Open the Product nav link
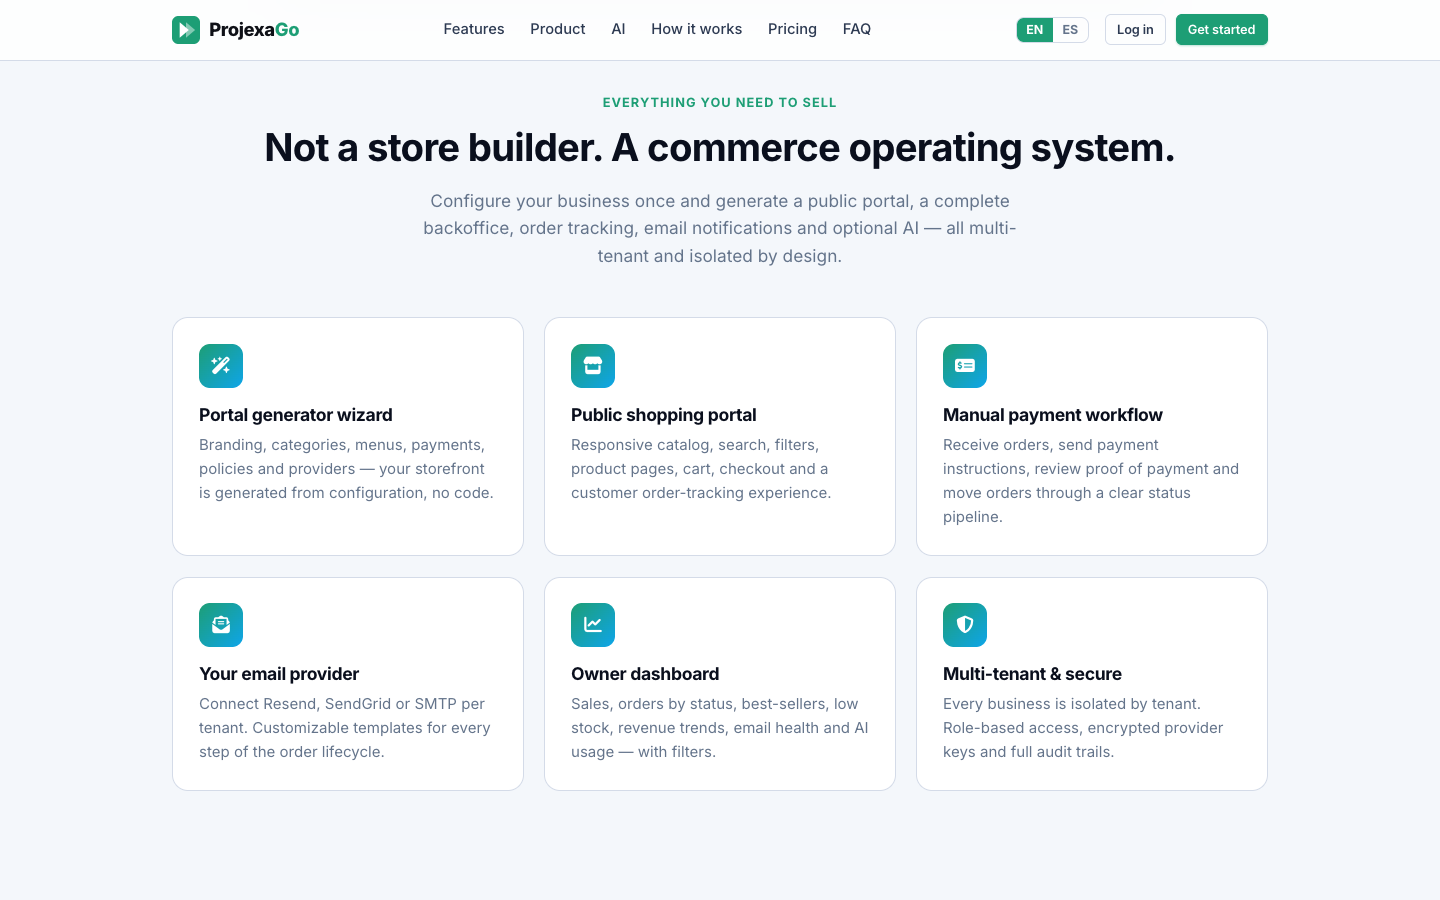Screen dimensions: 1440x900 click(x=558, y=29)
